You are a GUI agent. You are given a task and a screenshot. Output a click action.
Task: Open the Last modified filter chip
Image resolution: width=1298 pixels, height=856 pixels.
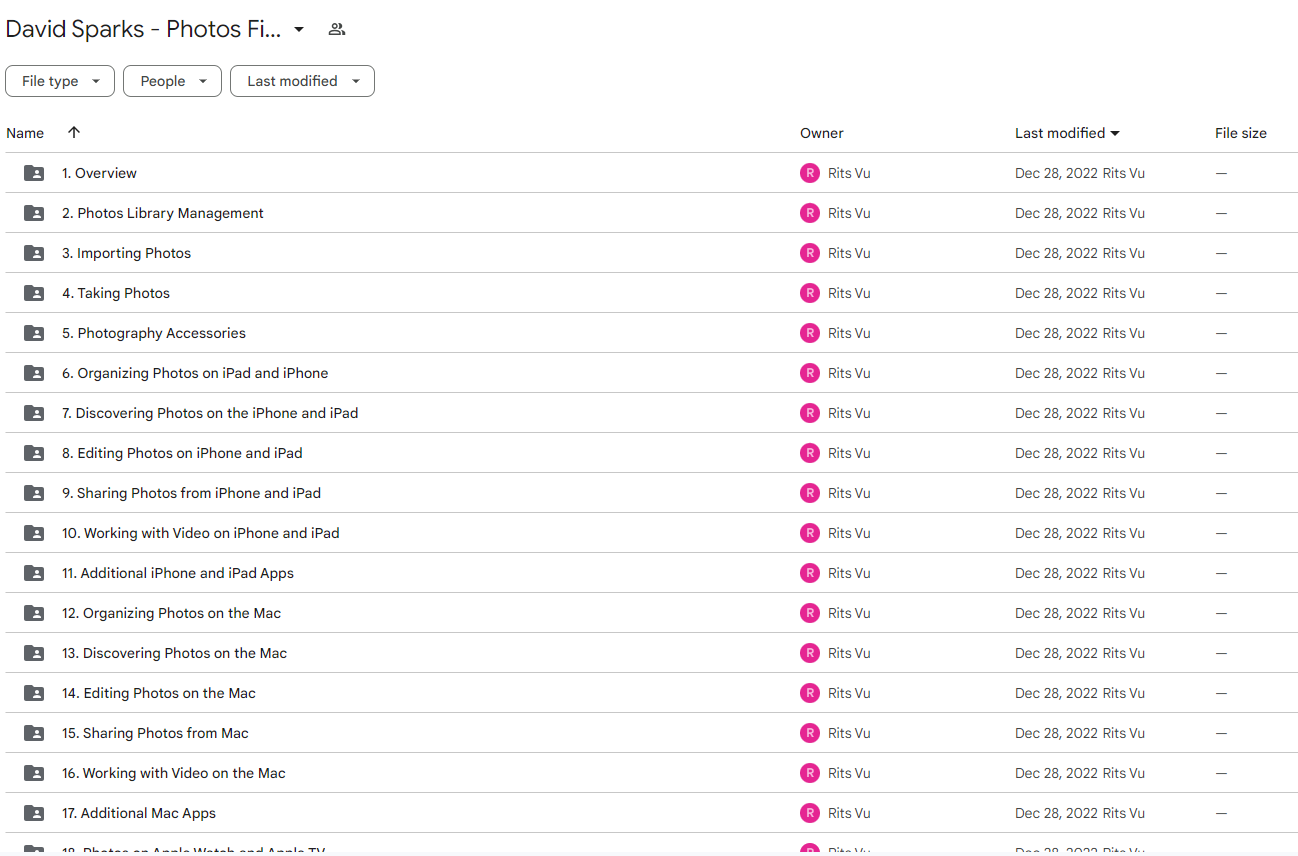(302, 81)
